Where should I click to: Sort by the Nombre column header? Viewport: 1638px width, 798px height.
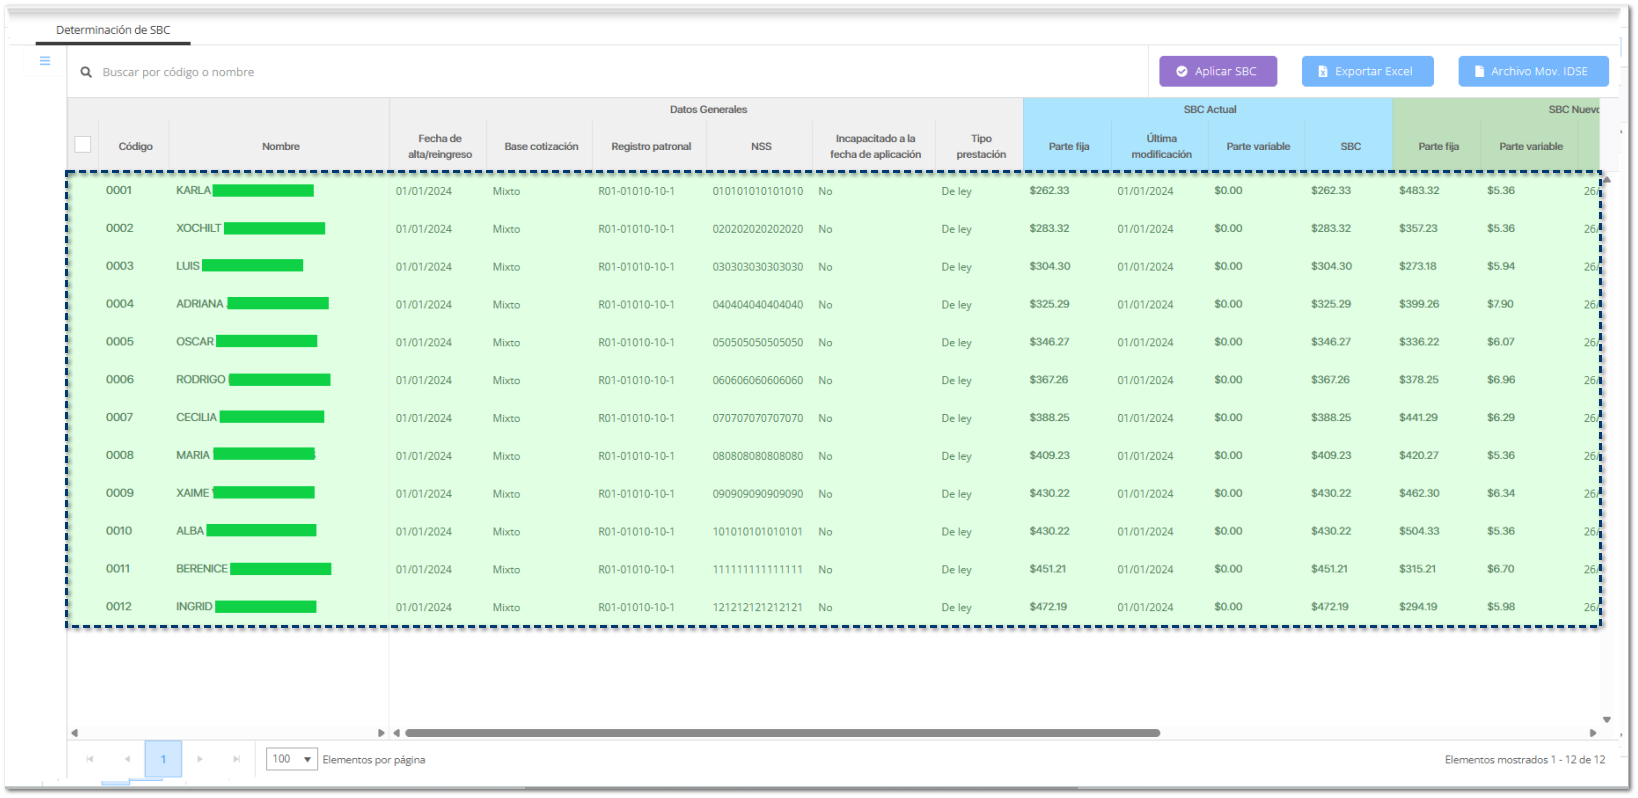tap(280, 146)
